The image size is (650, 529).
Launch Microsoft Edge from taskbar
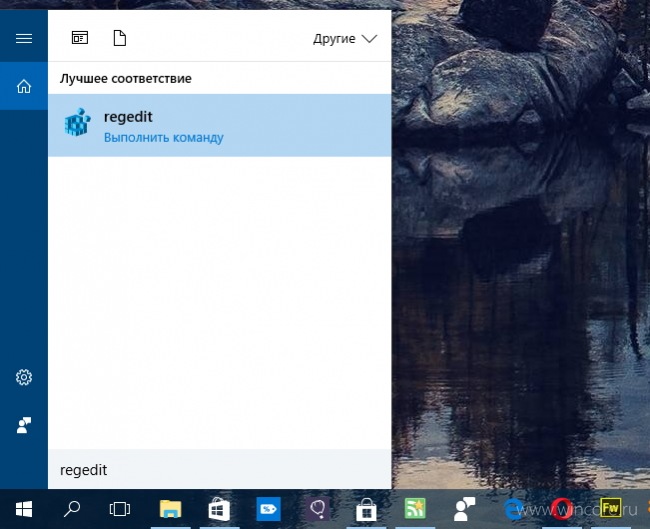tap(513, 509)
